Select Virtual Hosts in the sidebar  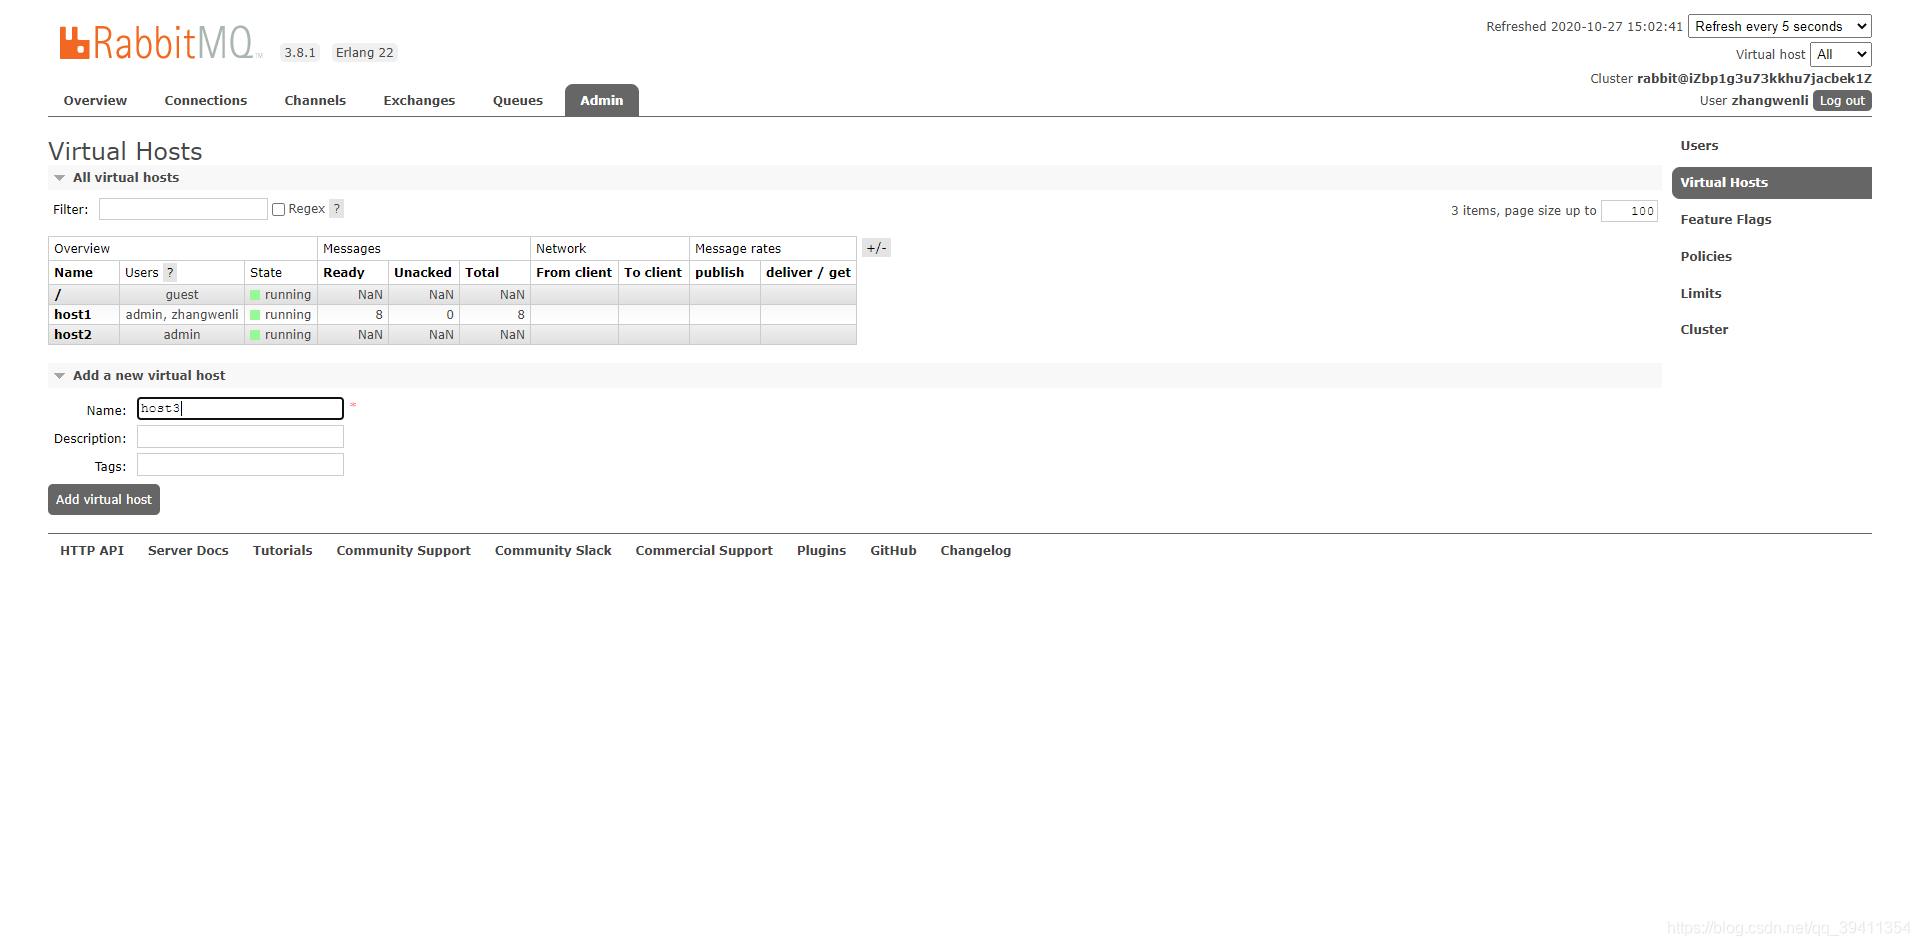click(1772, 183)
